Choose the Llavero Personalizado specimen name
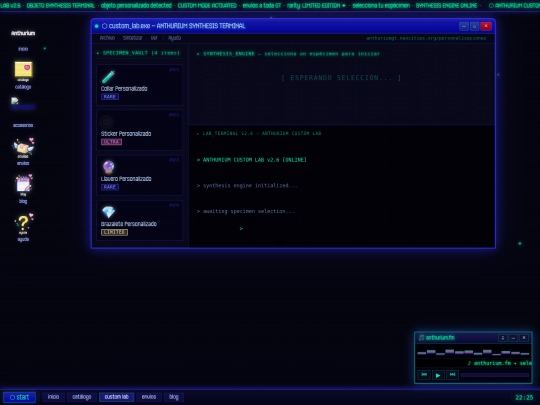The width and height of the screenshot is (540, 405). pos(126,179)
